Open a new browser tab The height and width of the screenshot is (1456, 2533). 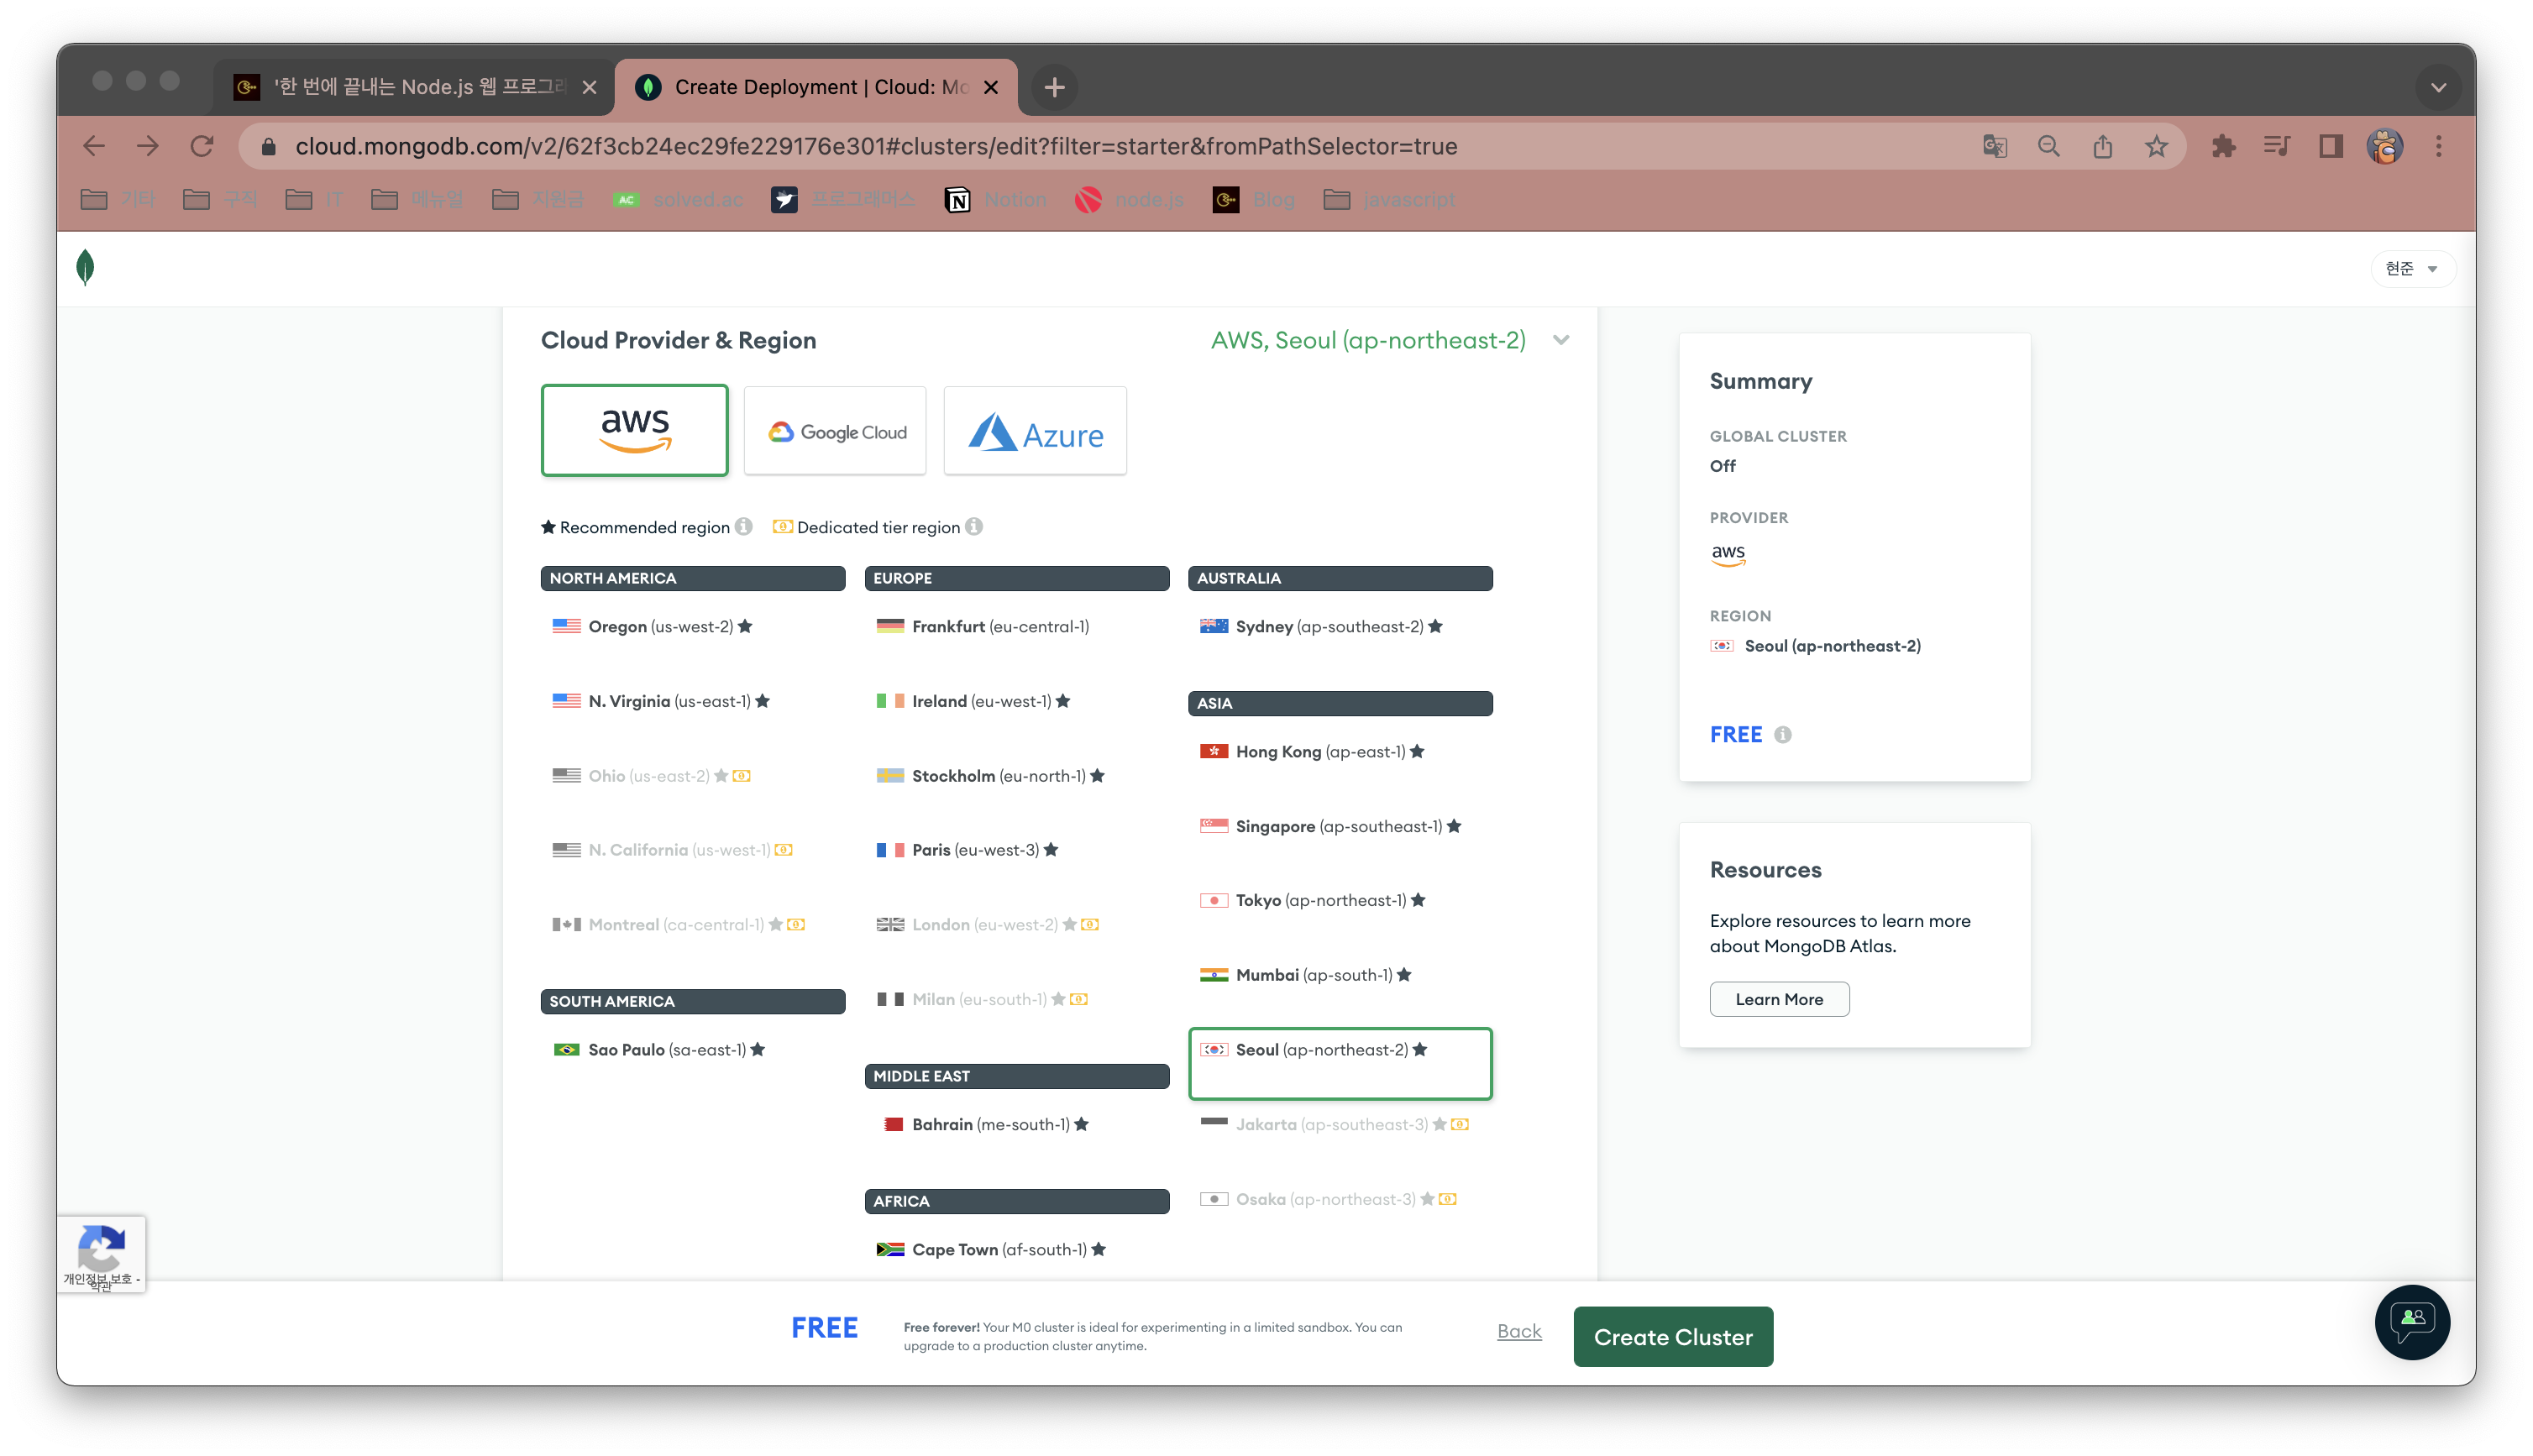click(x=1054, y=87)
